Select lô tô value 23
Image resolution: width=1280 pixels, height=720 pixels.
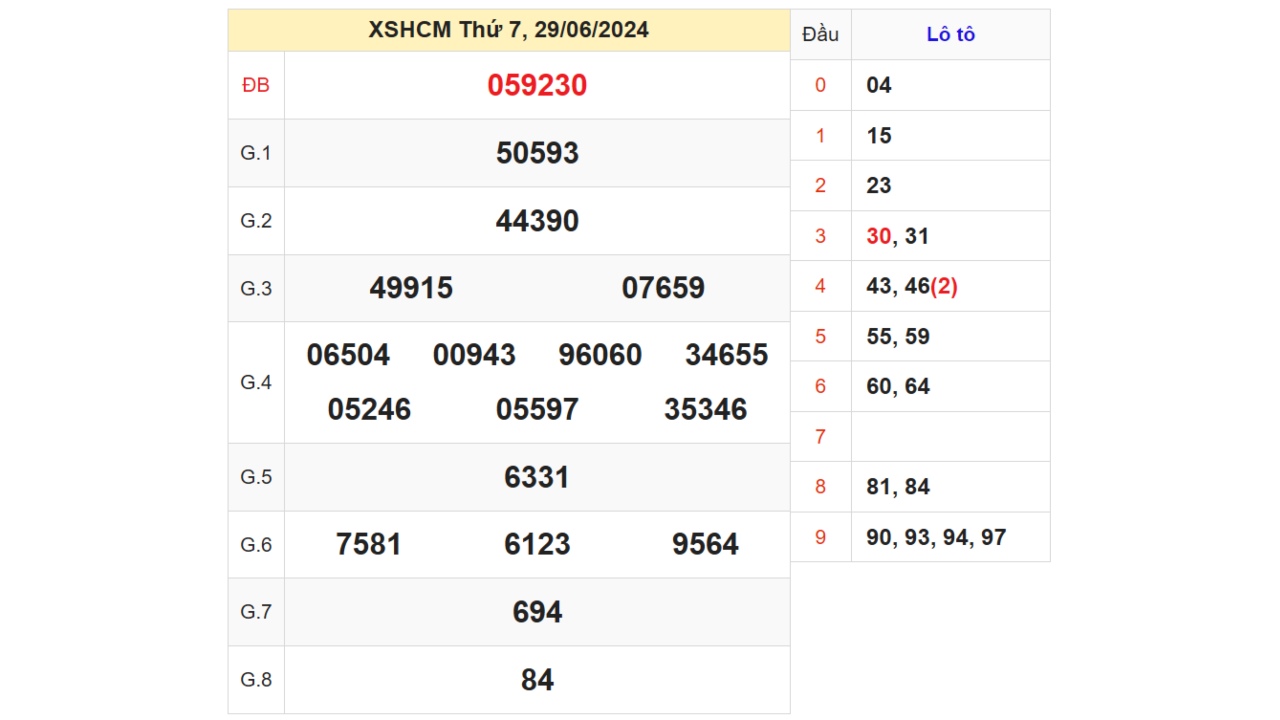pyautogui.click(x=879, y=186)
